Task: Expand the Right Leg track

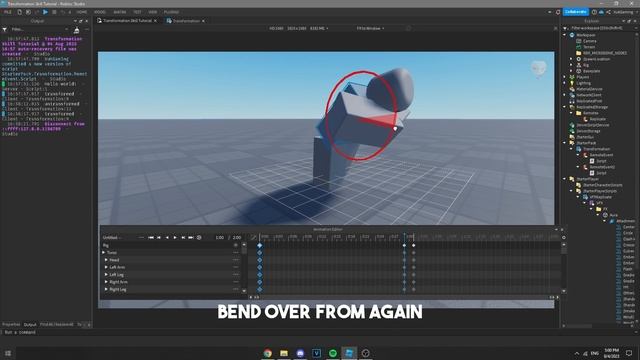Action: tap(106, 289)
